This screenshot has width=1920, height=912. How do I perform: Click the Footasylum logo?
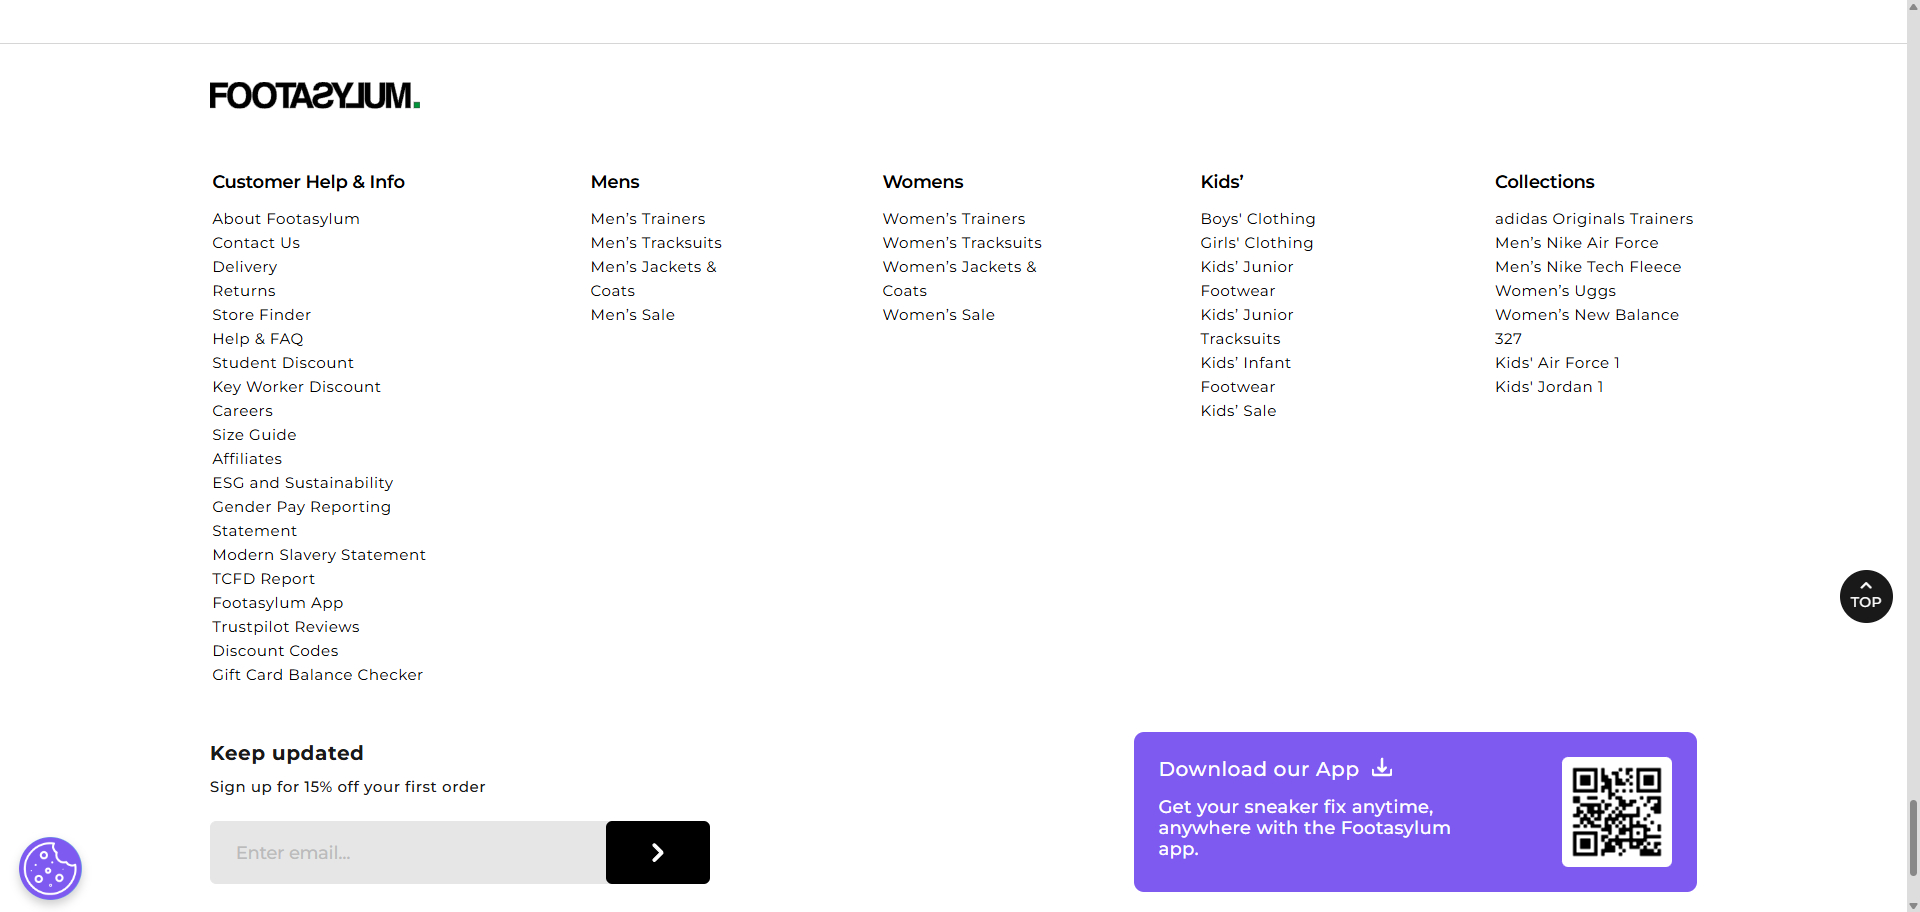[x=314, y=96]
